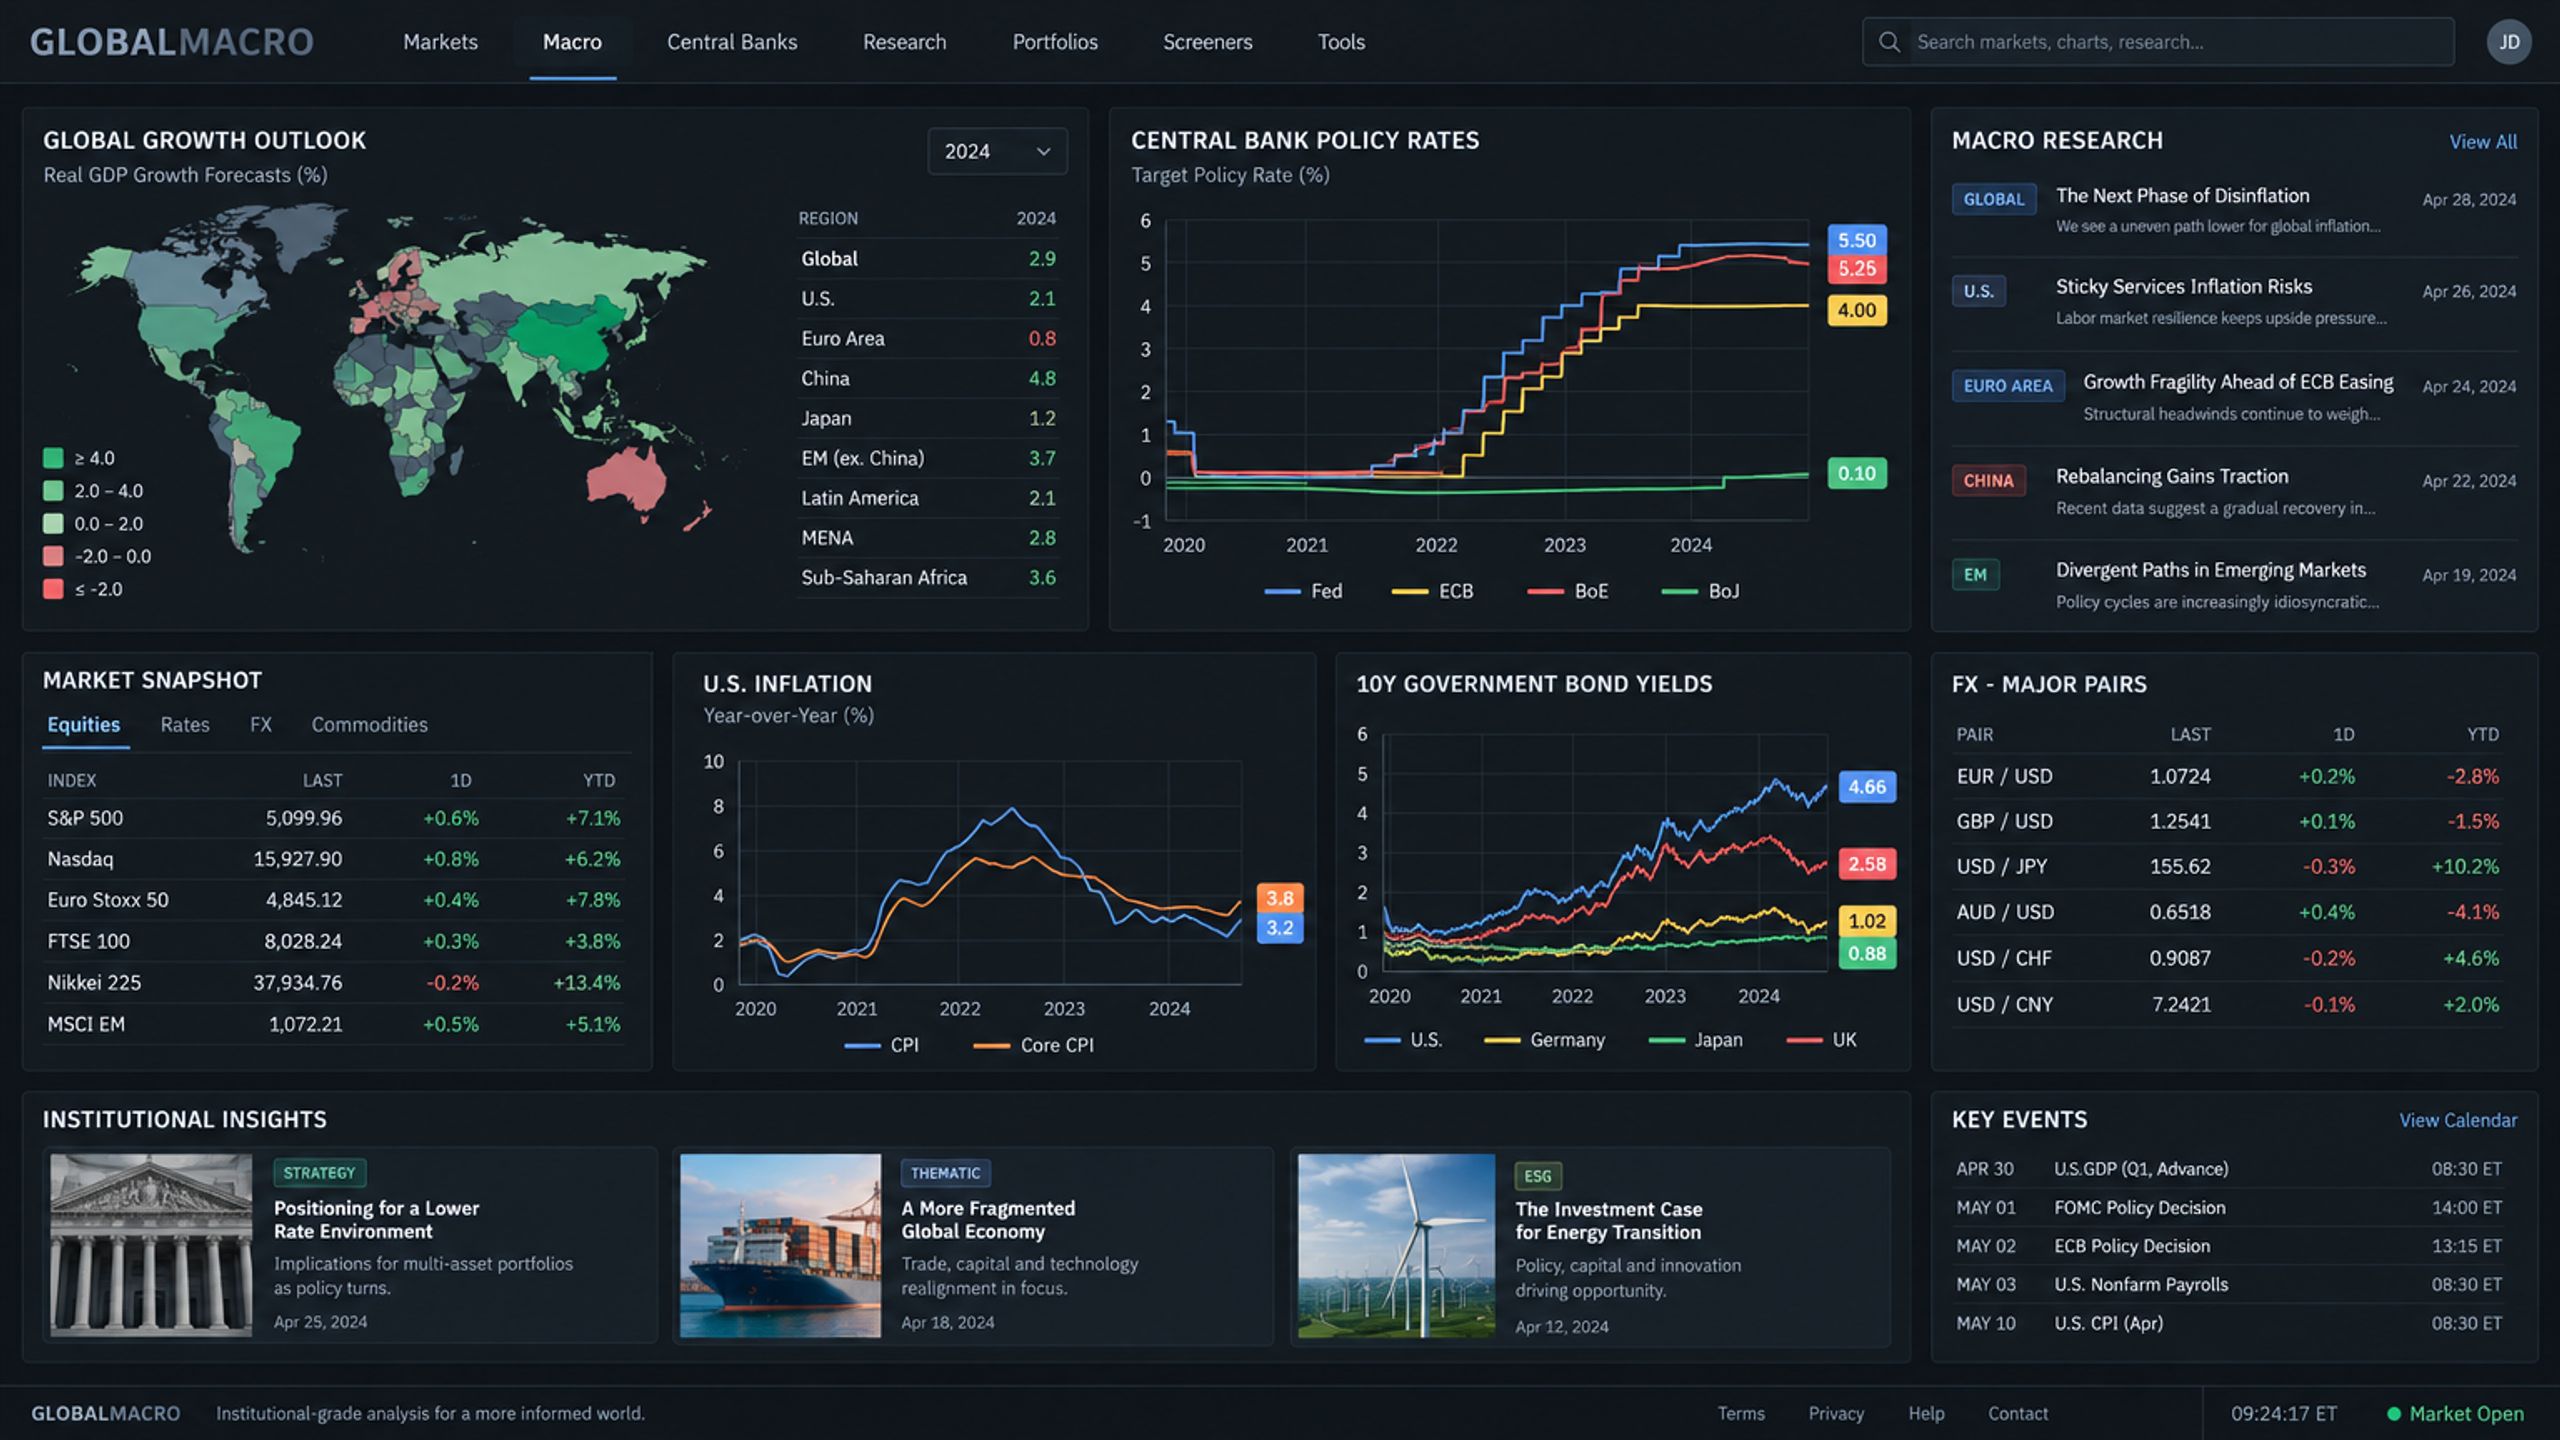
Task: Toggle the Fed series in rates legend
Action: pyautogui.click(x=1303, y=591)
